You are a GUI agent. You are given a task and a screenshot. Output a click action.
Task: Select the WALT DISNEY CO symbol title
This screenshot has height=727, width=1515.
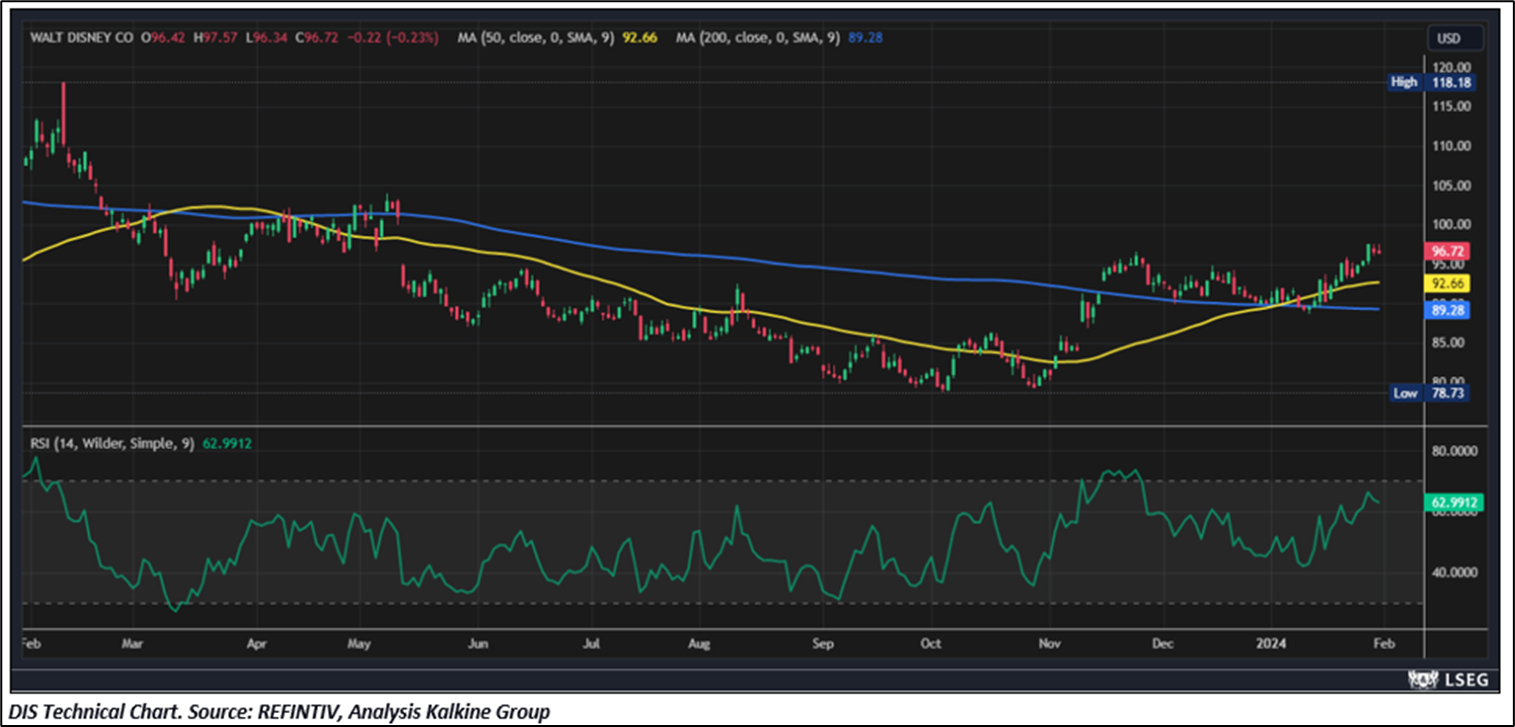click(80, 38)
